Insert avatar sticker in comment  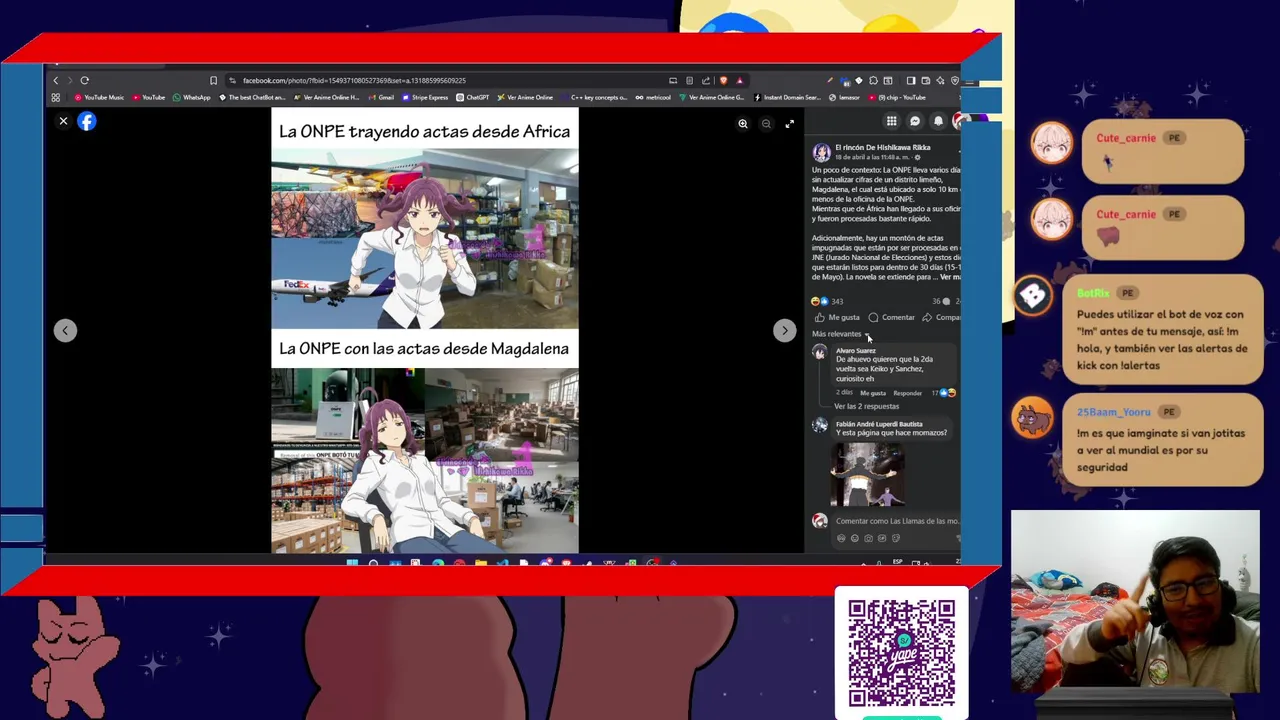click(x=841, y=538)
